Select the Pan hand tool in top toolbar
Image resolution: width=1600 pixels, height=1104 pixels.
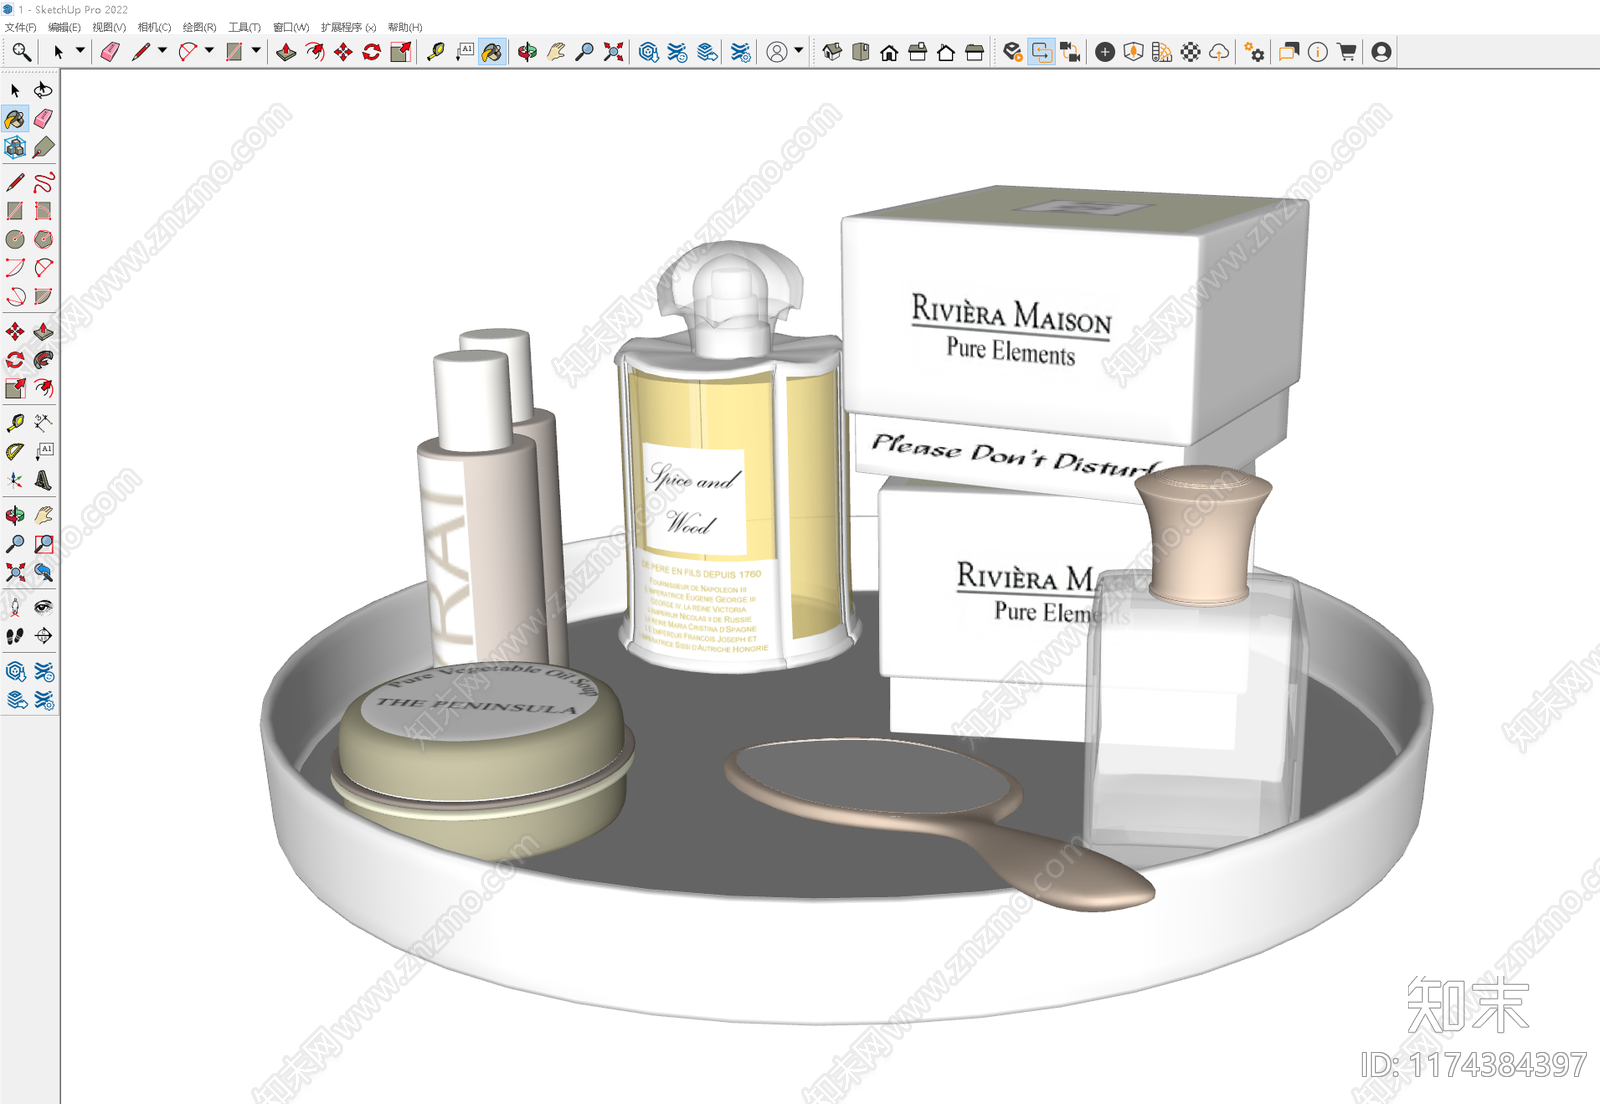(556, 52)
